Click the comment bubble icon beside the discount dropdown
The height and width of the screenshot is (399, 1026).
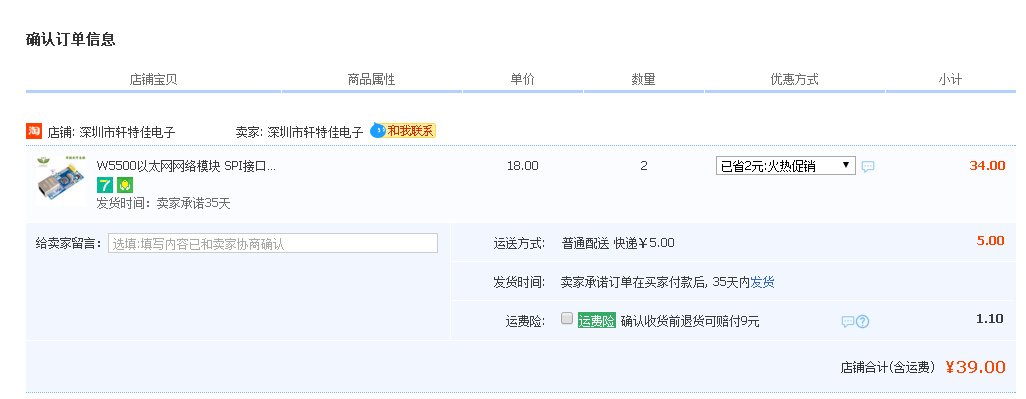coord(868,167)
